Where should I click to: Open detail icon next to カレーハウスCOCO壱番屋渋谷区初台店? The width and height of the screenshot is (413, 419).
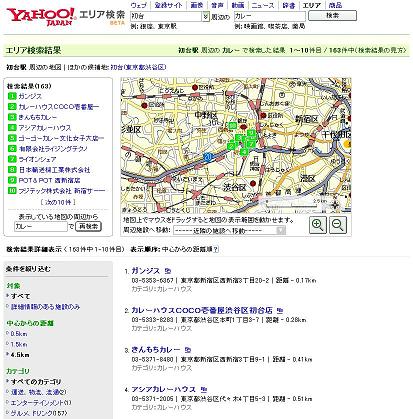280,311
